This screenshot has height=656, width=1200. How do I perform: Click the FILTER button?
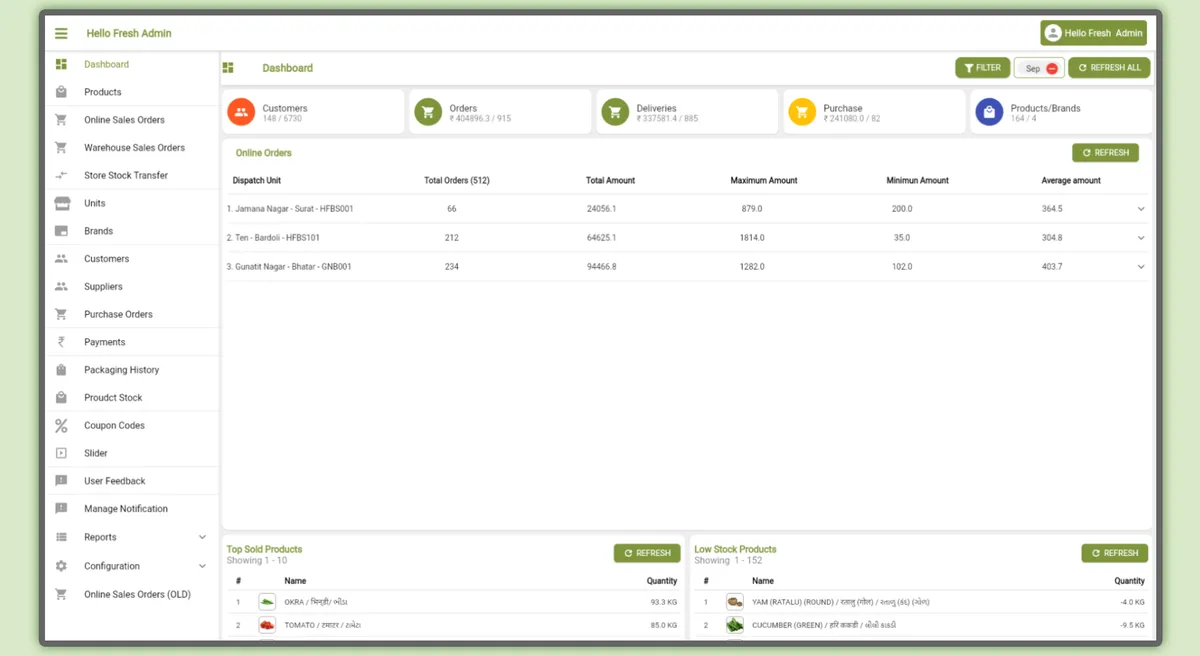(982, 68)
